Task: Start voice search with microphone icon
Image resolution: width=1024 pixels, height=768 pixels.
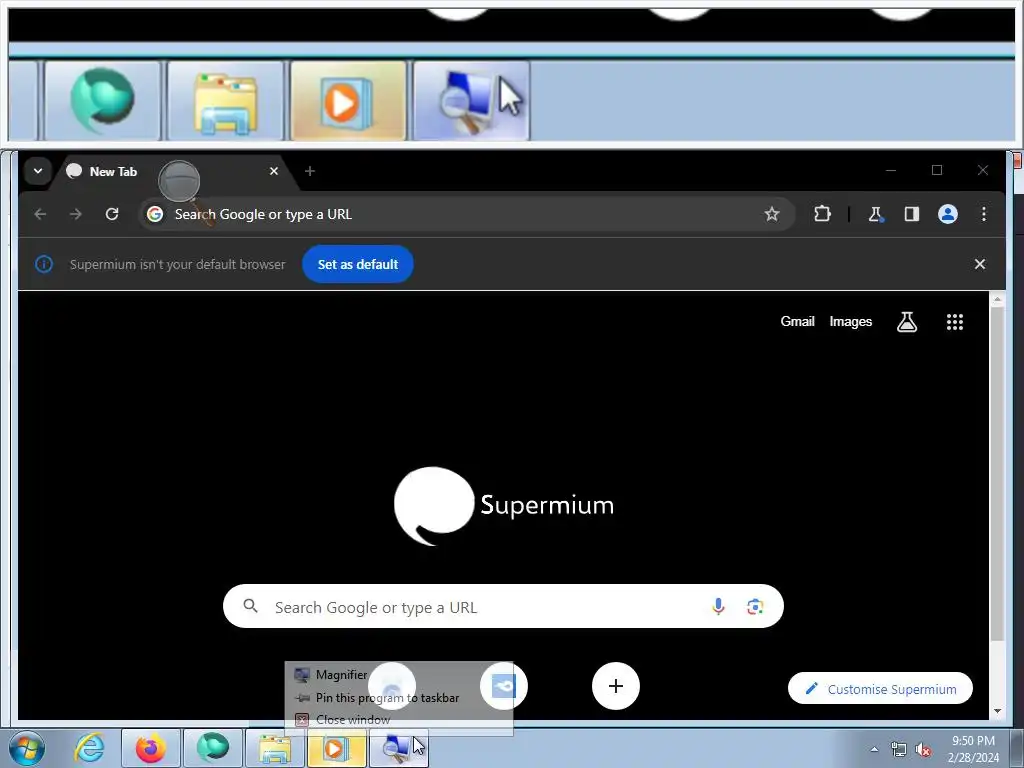Action: coord(718,607)
